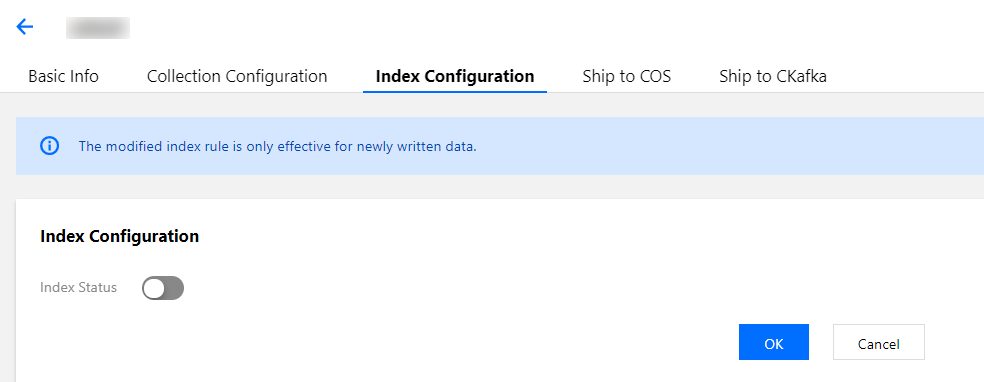
Task: Click the blurred topic name in the header
Action: click(x=98, y=28)
